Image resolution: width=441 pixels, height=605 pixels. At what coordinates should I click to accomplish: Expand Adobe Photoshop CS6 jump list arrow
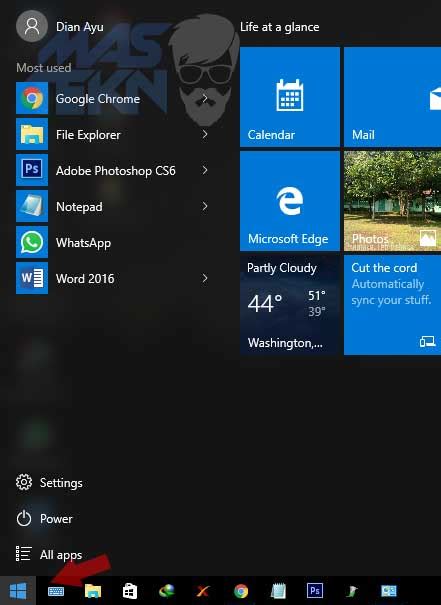click(x=205, y=170)
